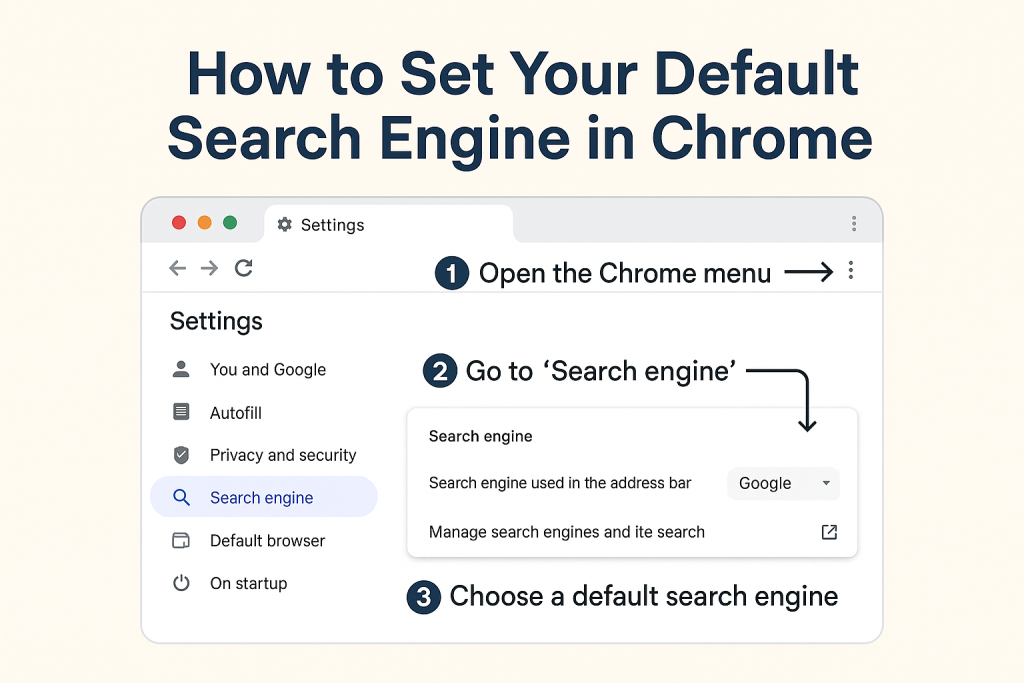The image size is (1024, 683).
Task: Click the red close window button
Action: [x=179, y=223]
